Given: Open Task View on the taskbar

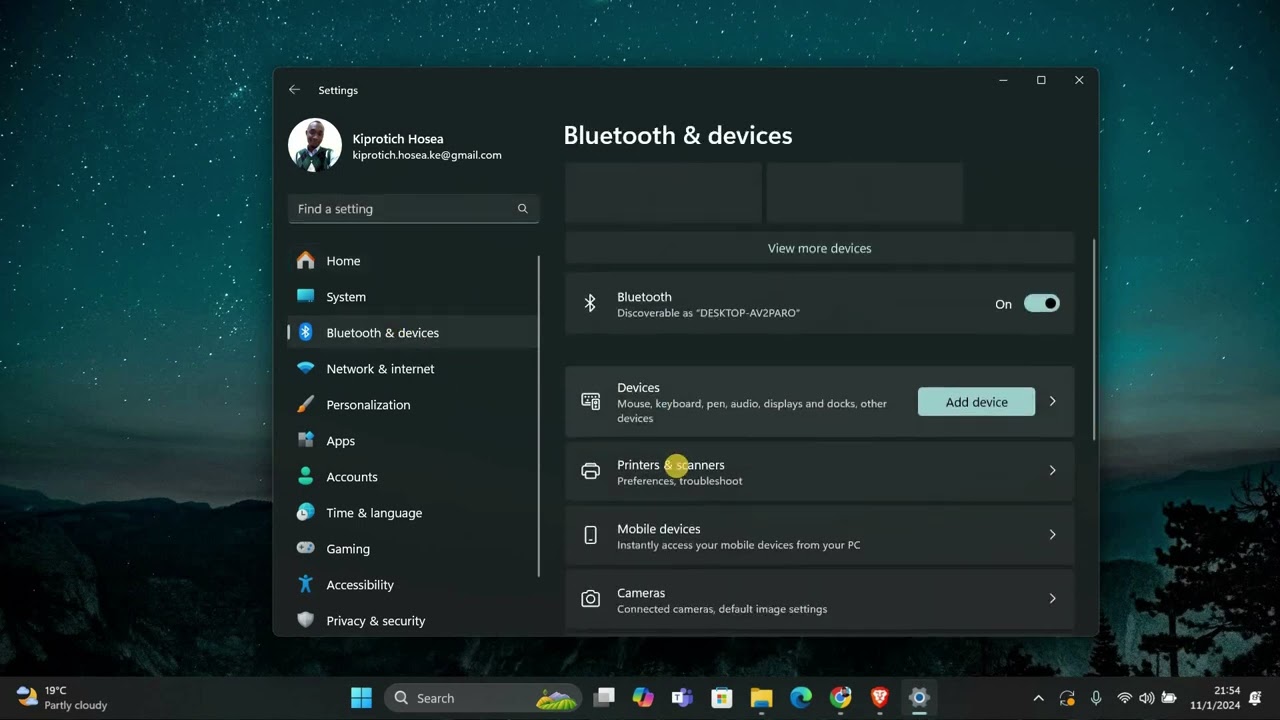Looking at the screenshot, I should (x=604, y=698).
